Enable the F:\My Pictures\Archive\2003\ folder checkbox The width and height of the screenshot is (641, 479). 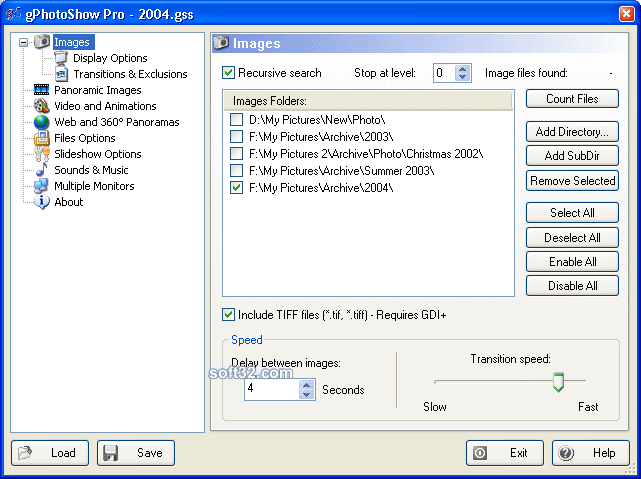[236, 137]
